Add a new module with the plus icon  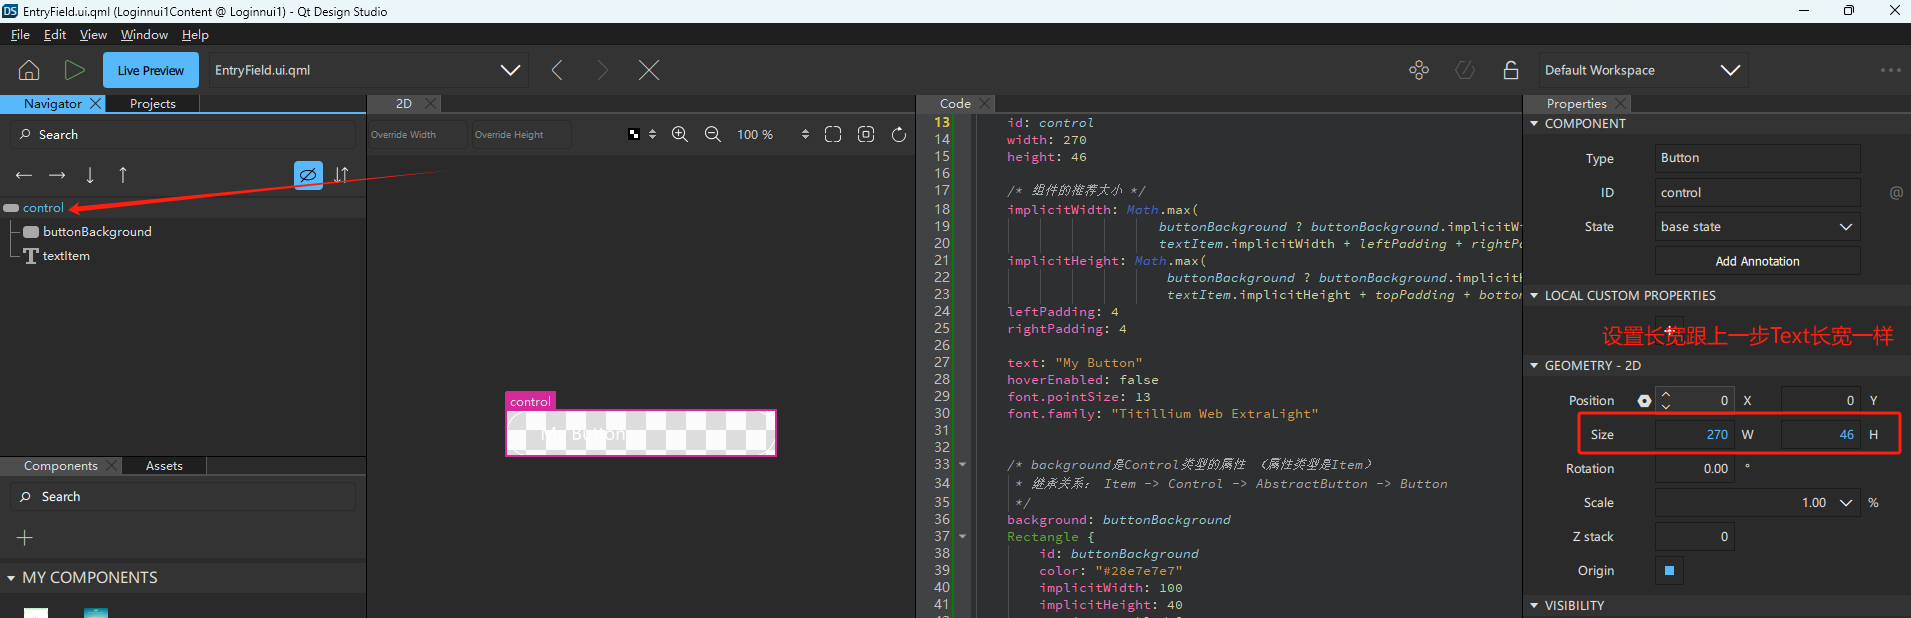click(x=25, y=538)
